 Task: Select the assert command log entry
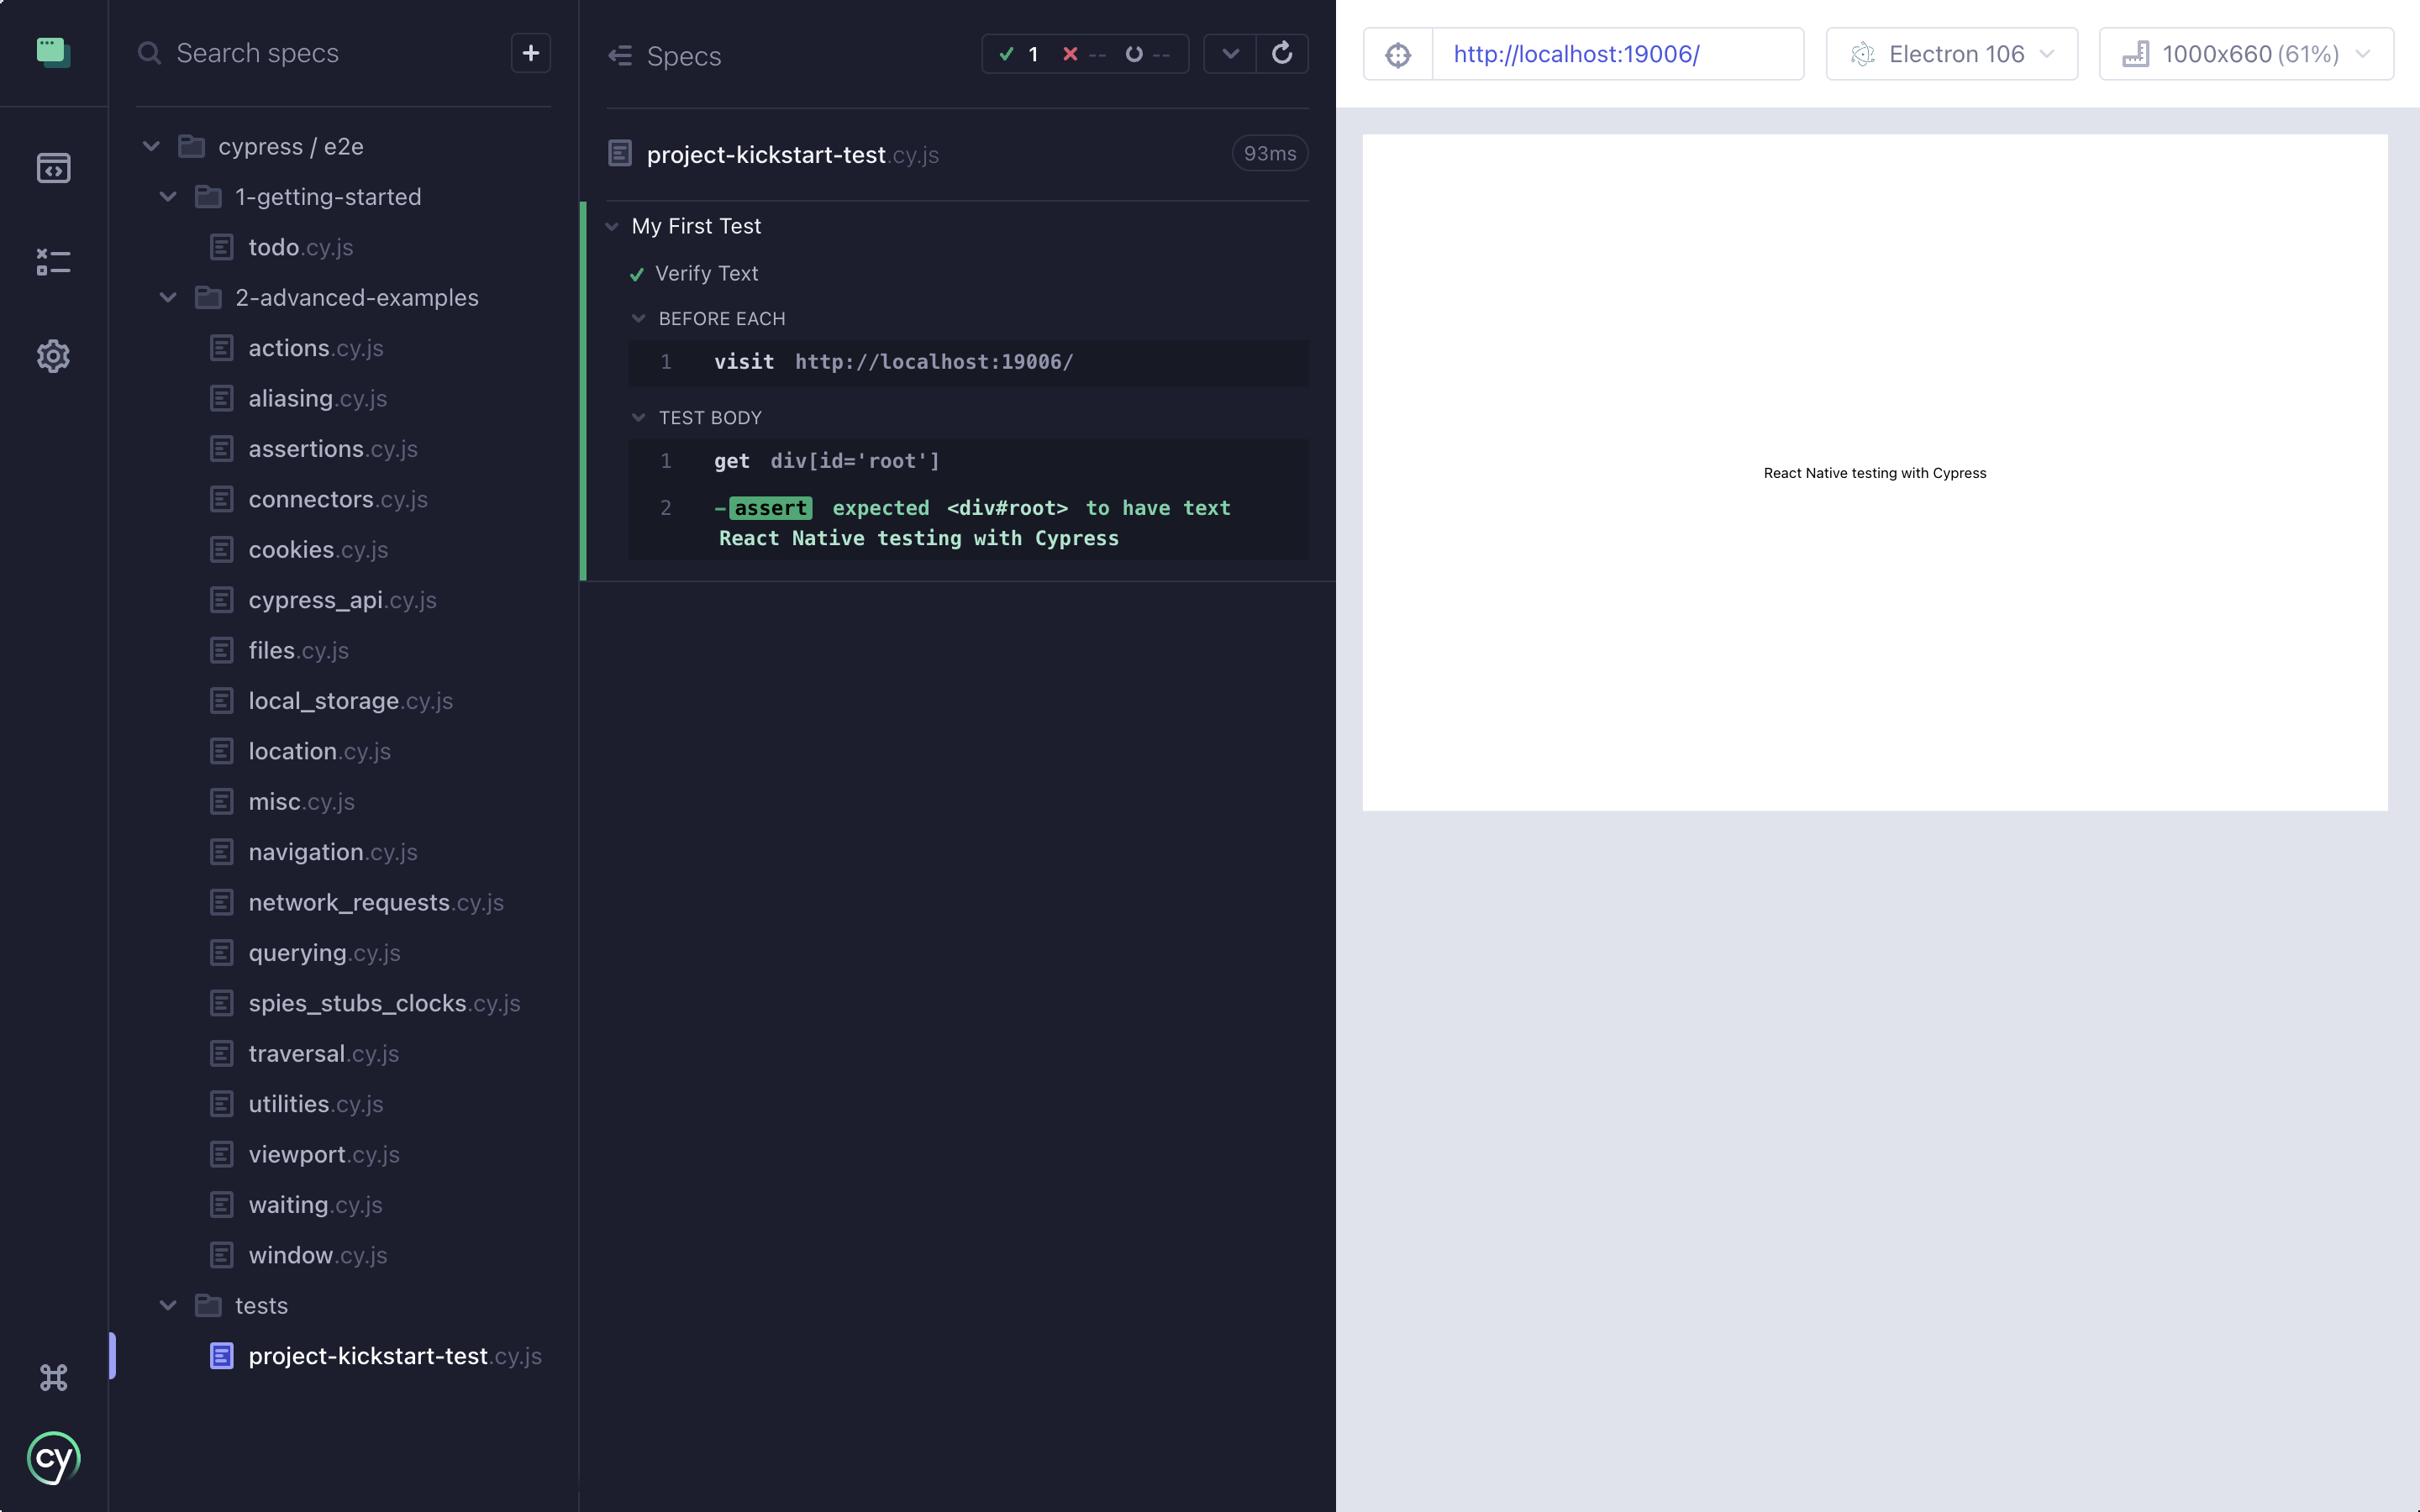coord(968,523)
